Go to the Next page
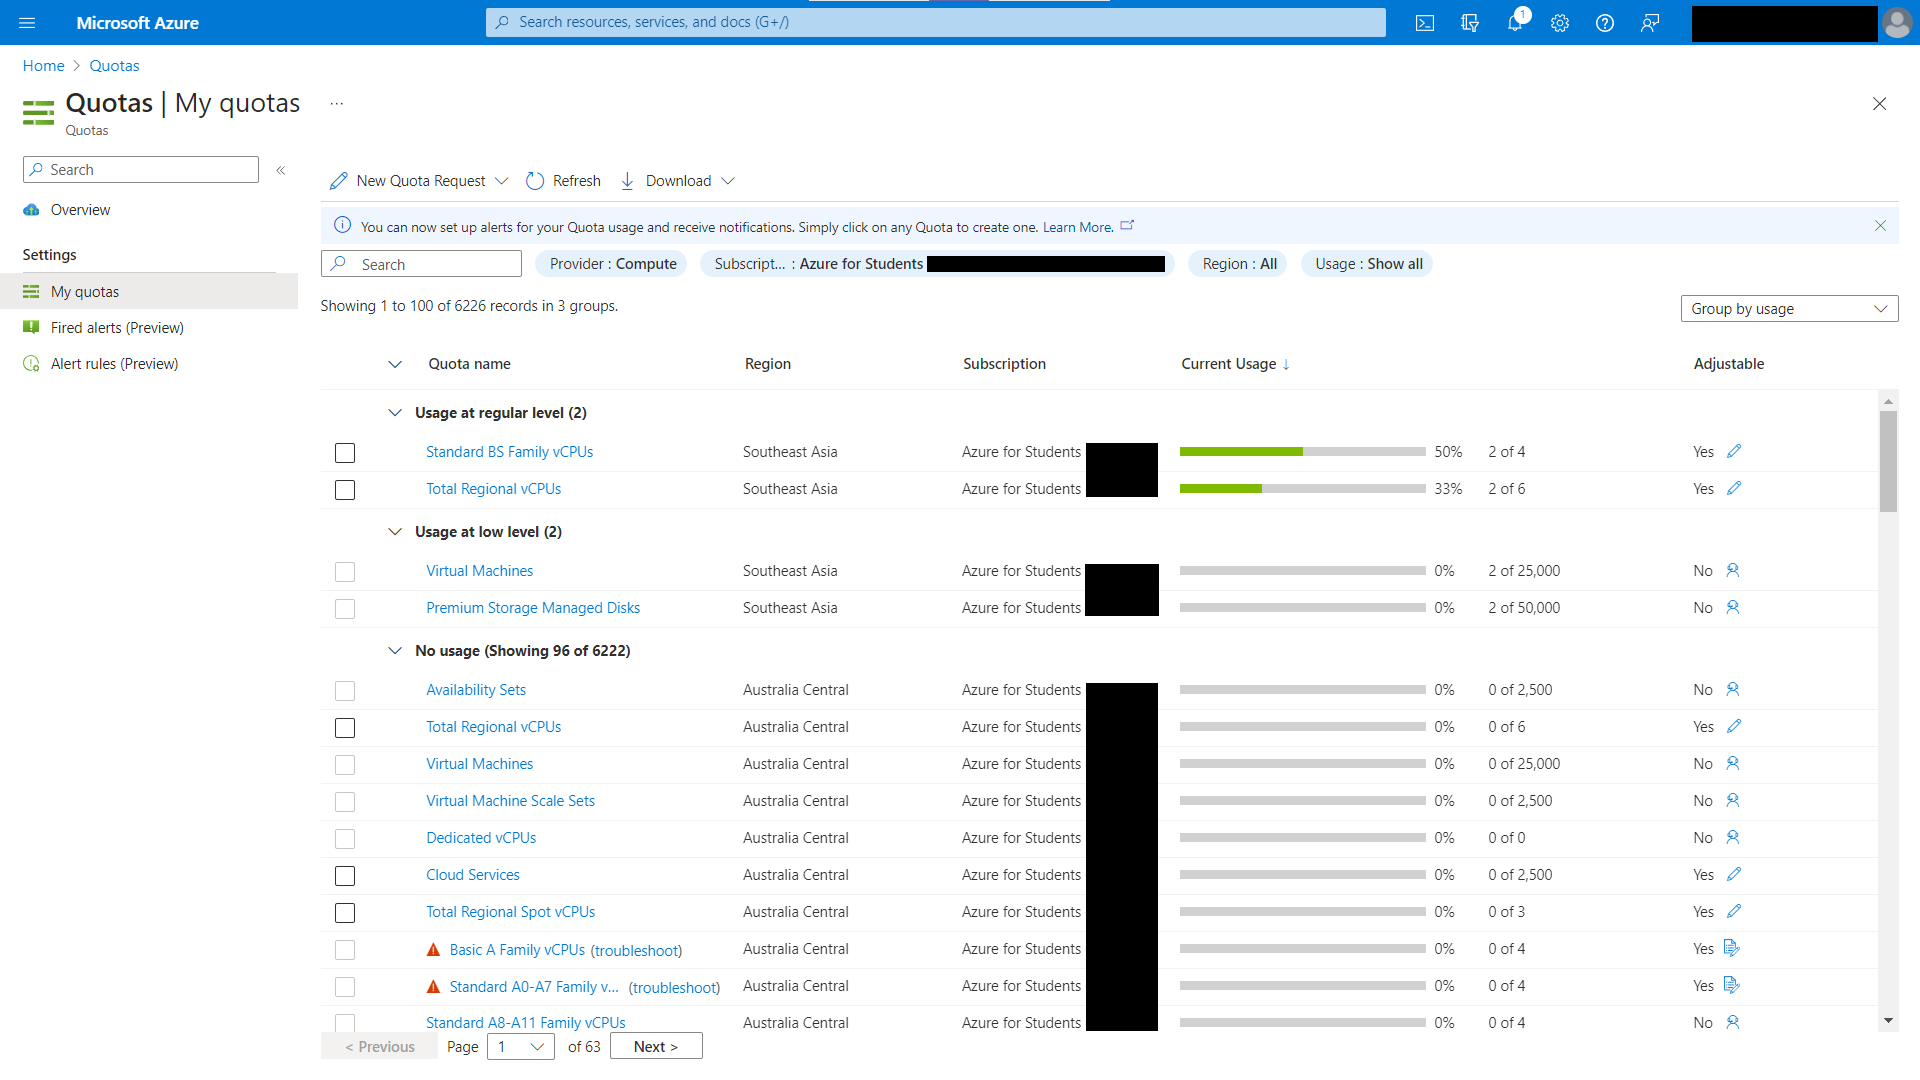The height and width of the screenshot is (1080, 1920). [x=656, y=1047]
